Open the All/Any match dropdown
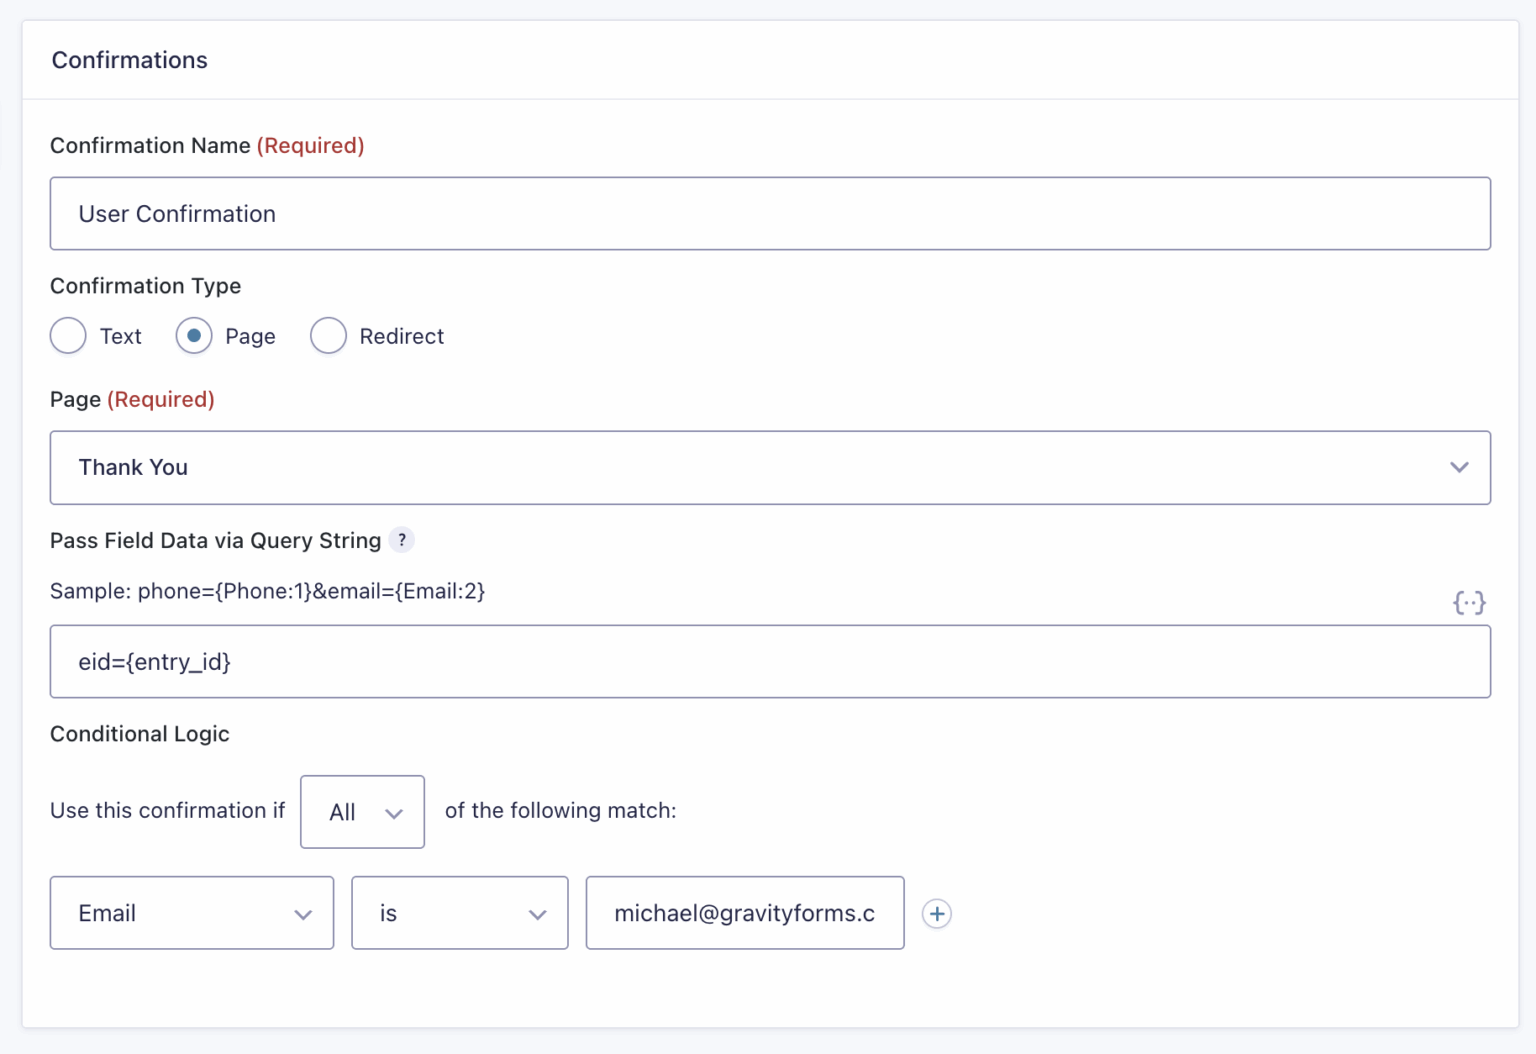 (x=362, y=811)
